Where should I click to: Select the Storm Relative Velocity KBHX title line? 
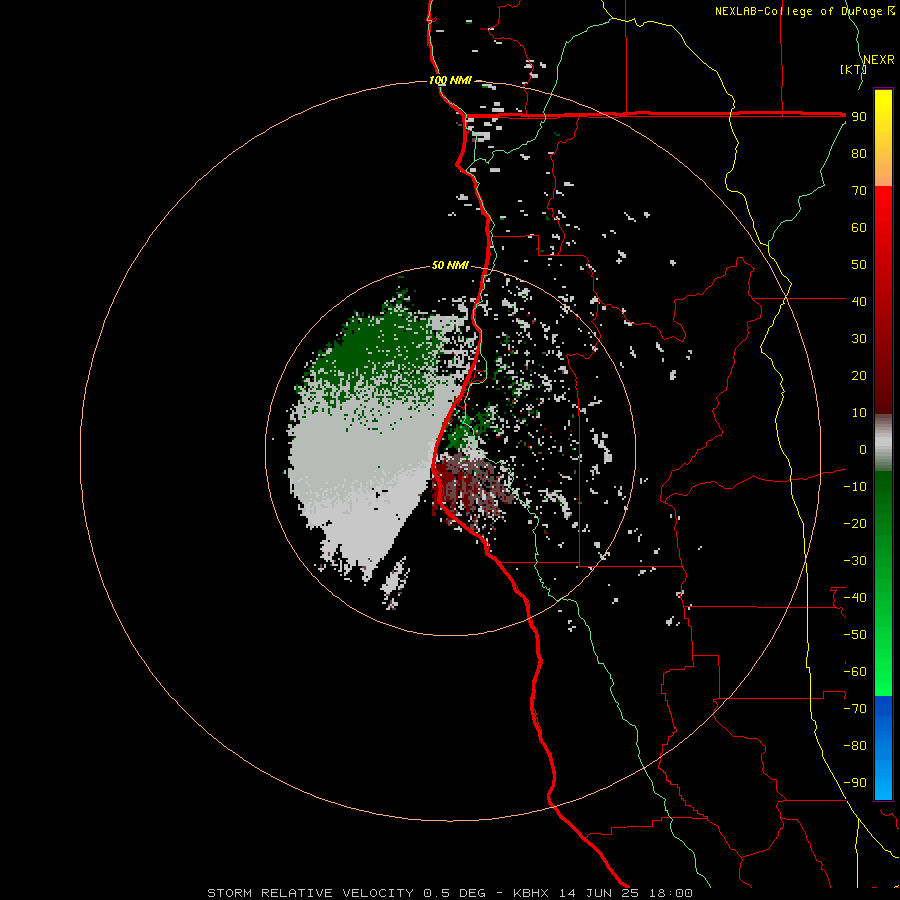[450, 893]
